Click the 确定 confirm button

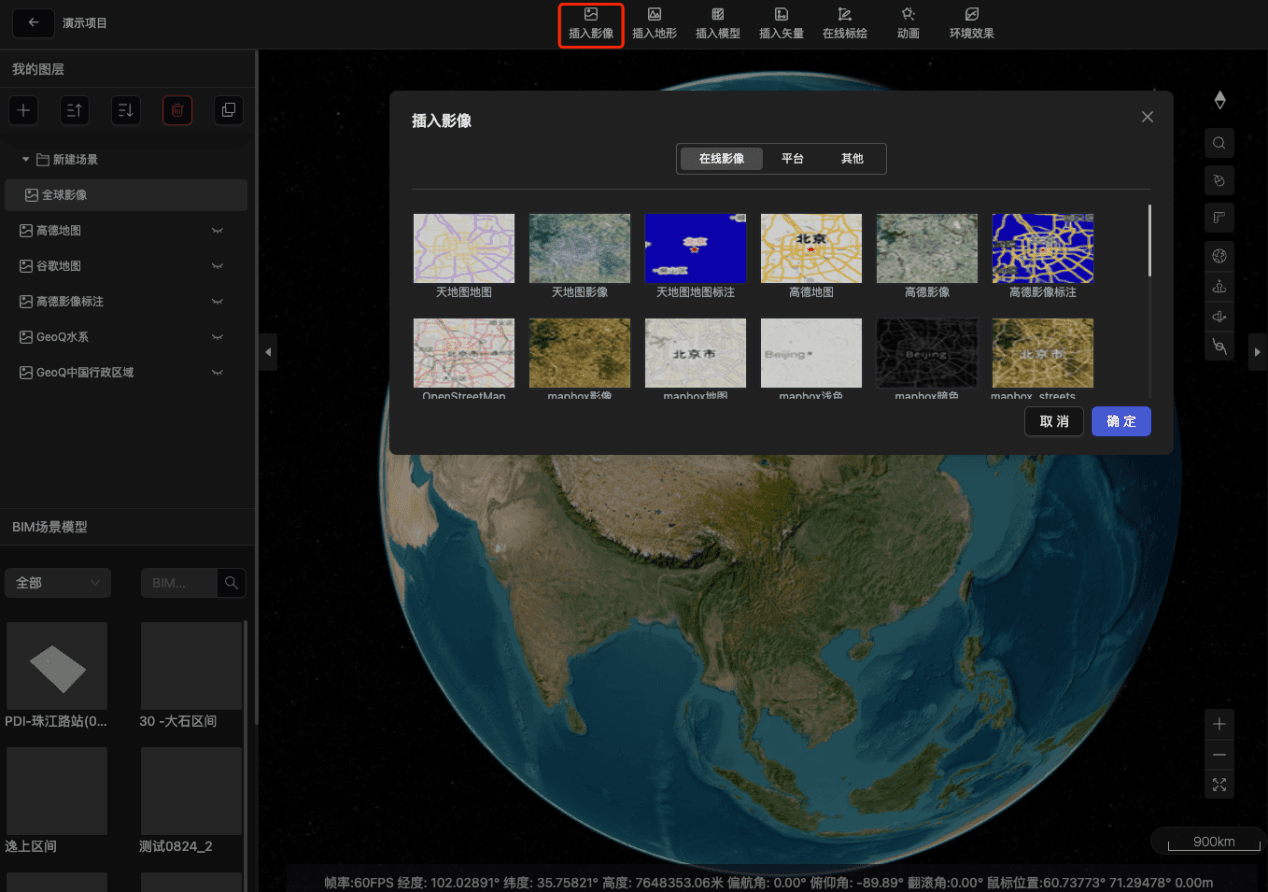[x=1121, y=421]
